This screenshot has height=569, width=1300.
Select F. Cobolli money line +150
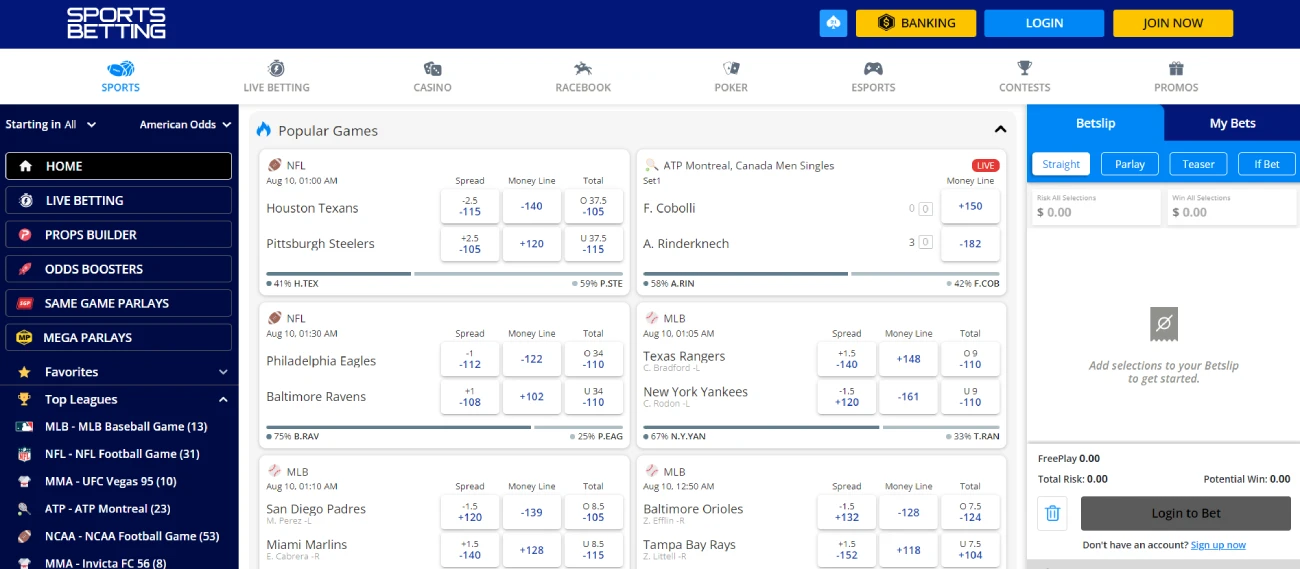[x=970, y=207]
